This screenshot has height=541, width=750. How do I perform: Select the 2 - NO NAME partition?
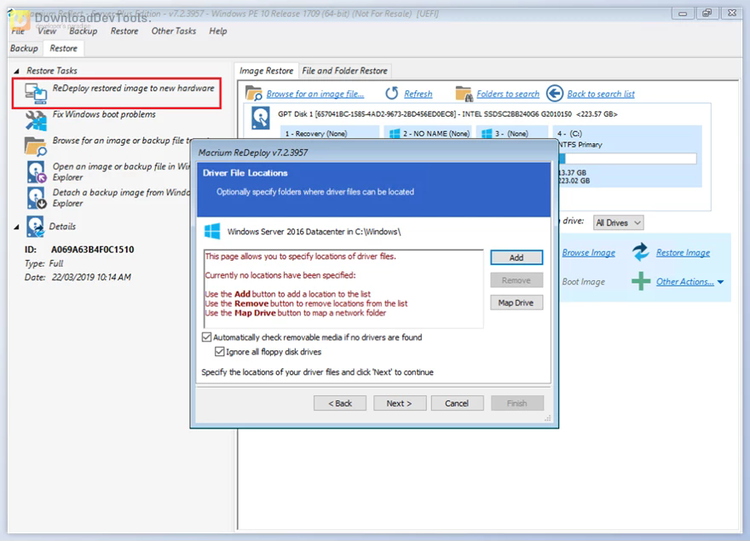point(428,133)
